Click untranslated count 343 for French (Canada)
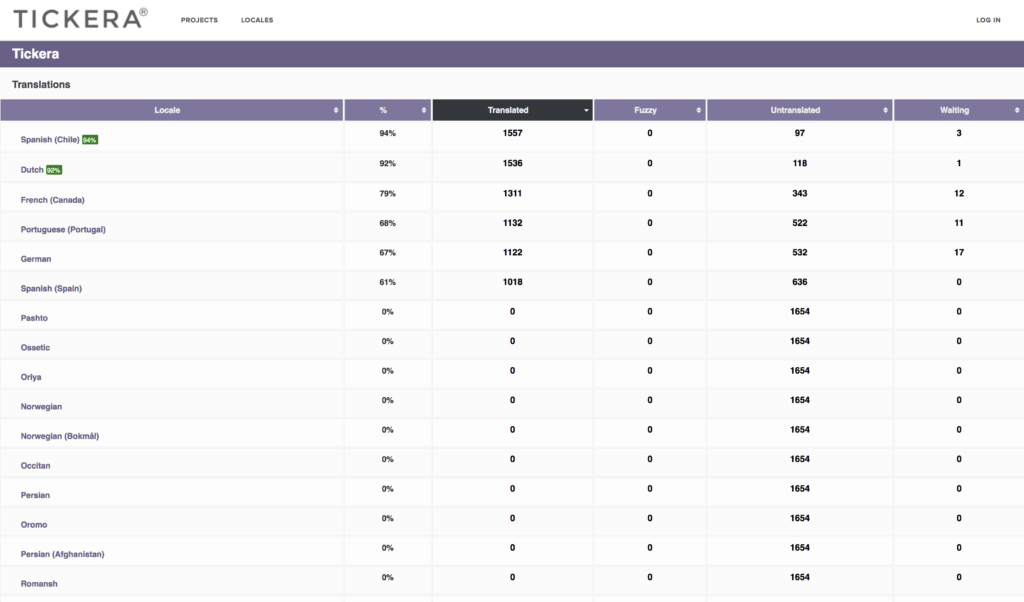The width and height of the screenshot is (1024, 602). point(799,193)
